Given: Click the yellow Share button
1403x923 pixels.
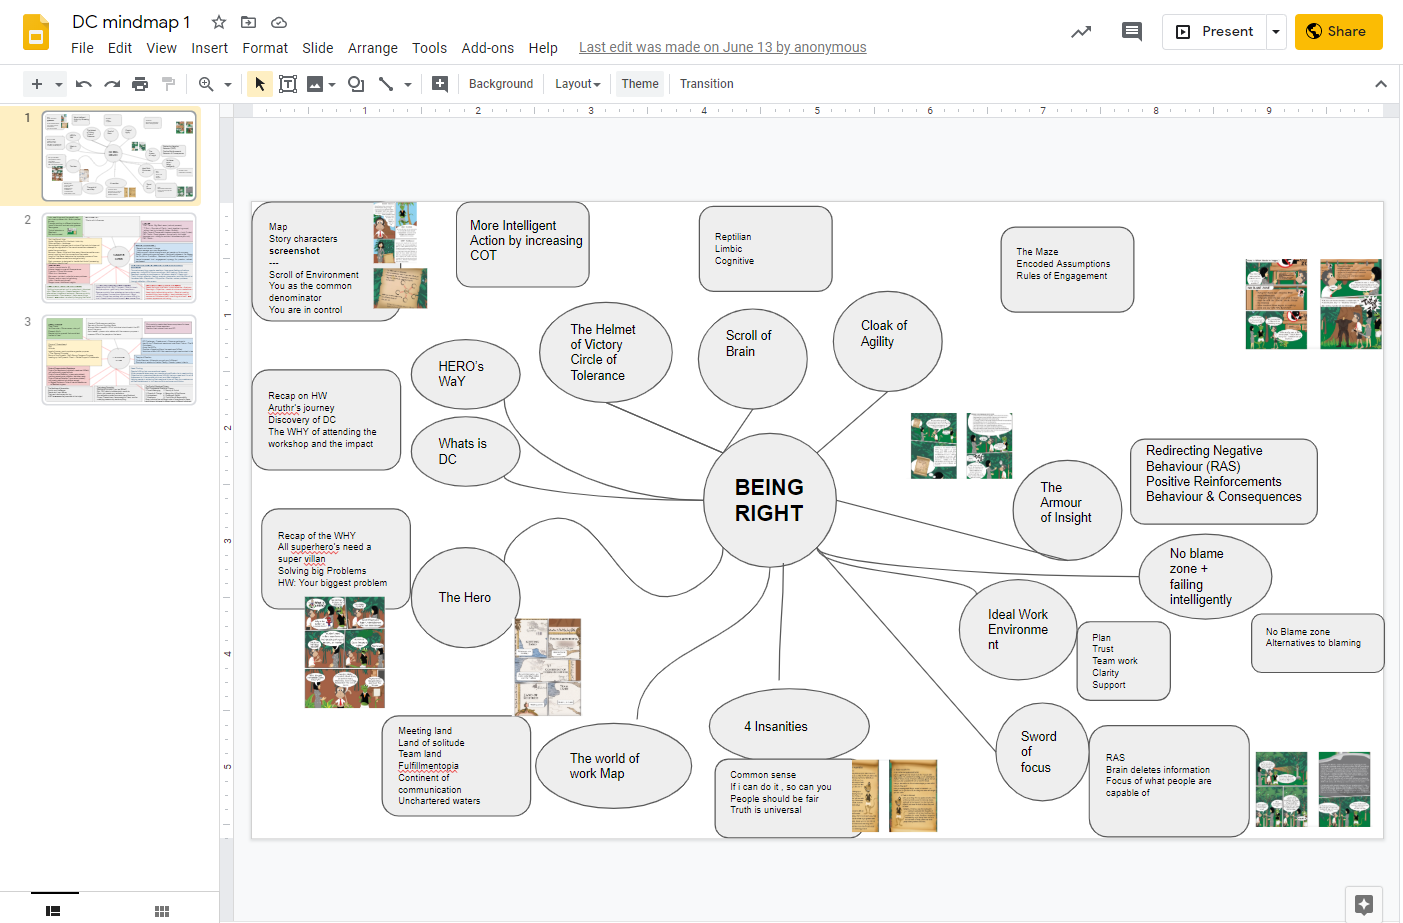Looking at the screenshot, I should 1338,32.
